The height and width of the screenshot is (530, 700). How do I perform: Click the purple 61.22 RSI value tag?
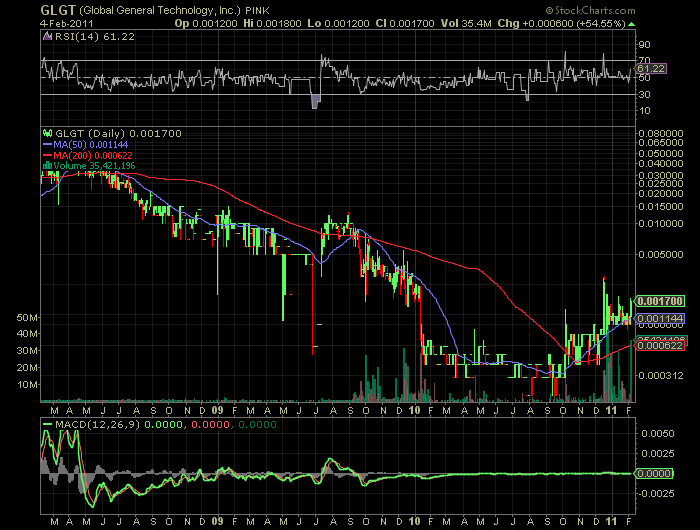click(x=650, y=69)
